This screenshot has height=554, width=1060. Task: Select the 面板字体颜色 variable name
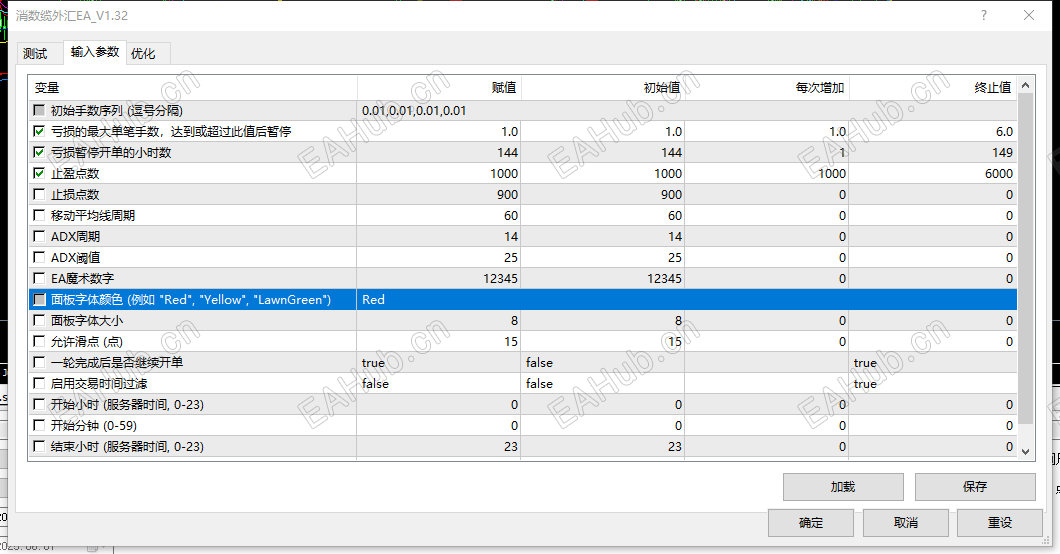pyautogui.click(x=191, y=299)
